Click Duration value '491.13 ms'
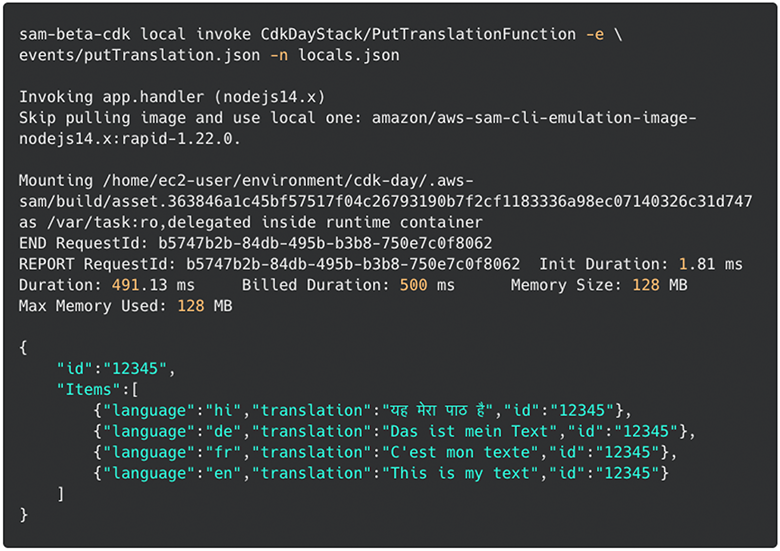780x551 pixels. [153, 285]
